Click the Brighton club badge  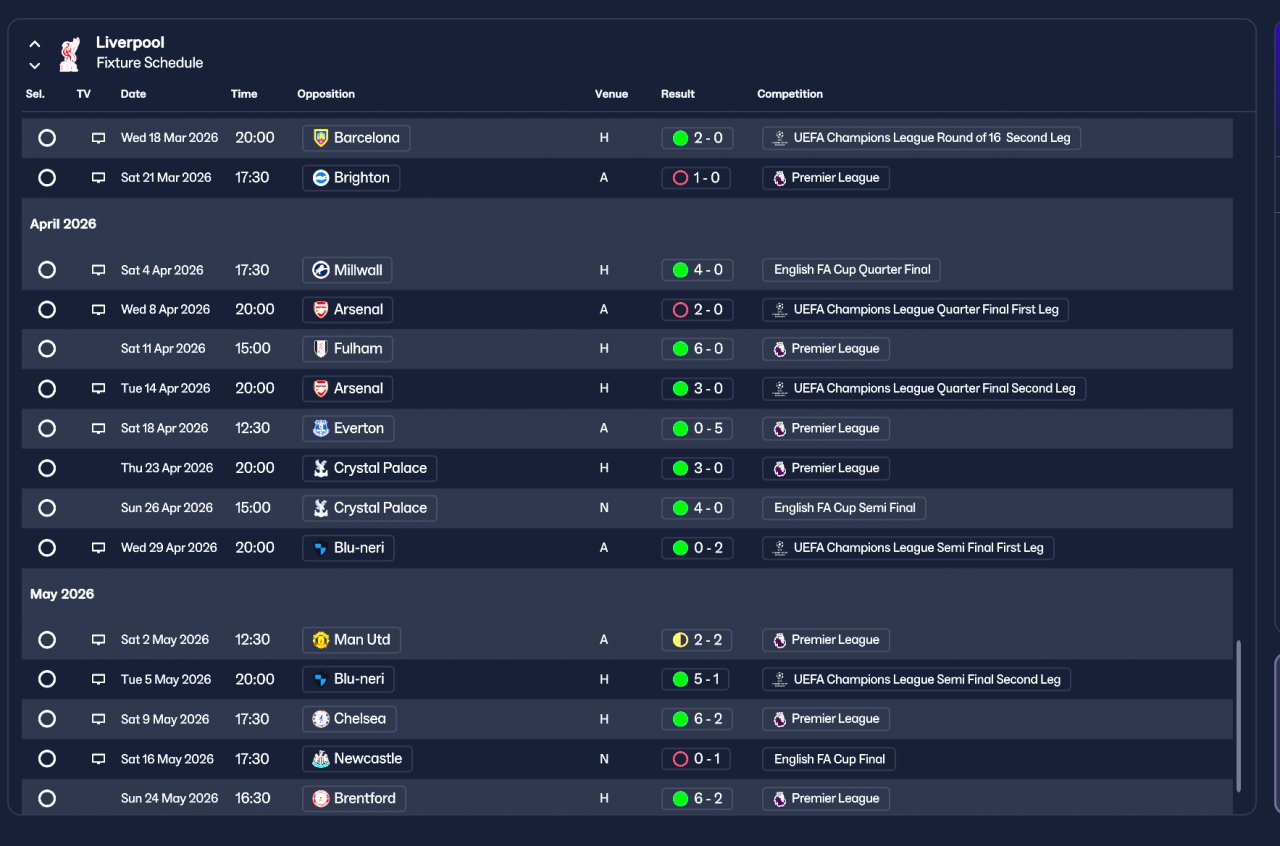(x=320, y=178)
